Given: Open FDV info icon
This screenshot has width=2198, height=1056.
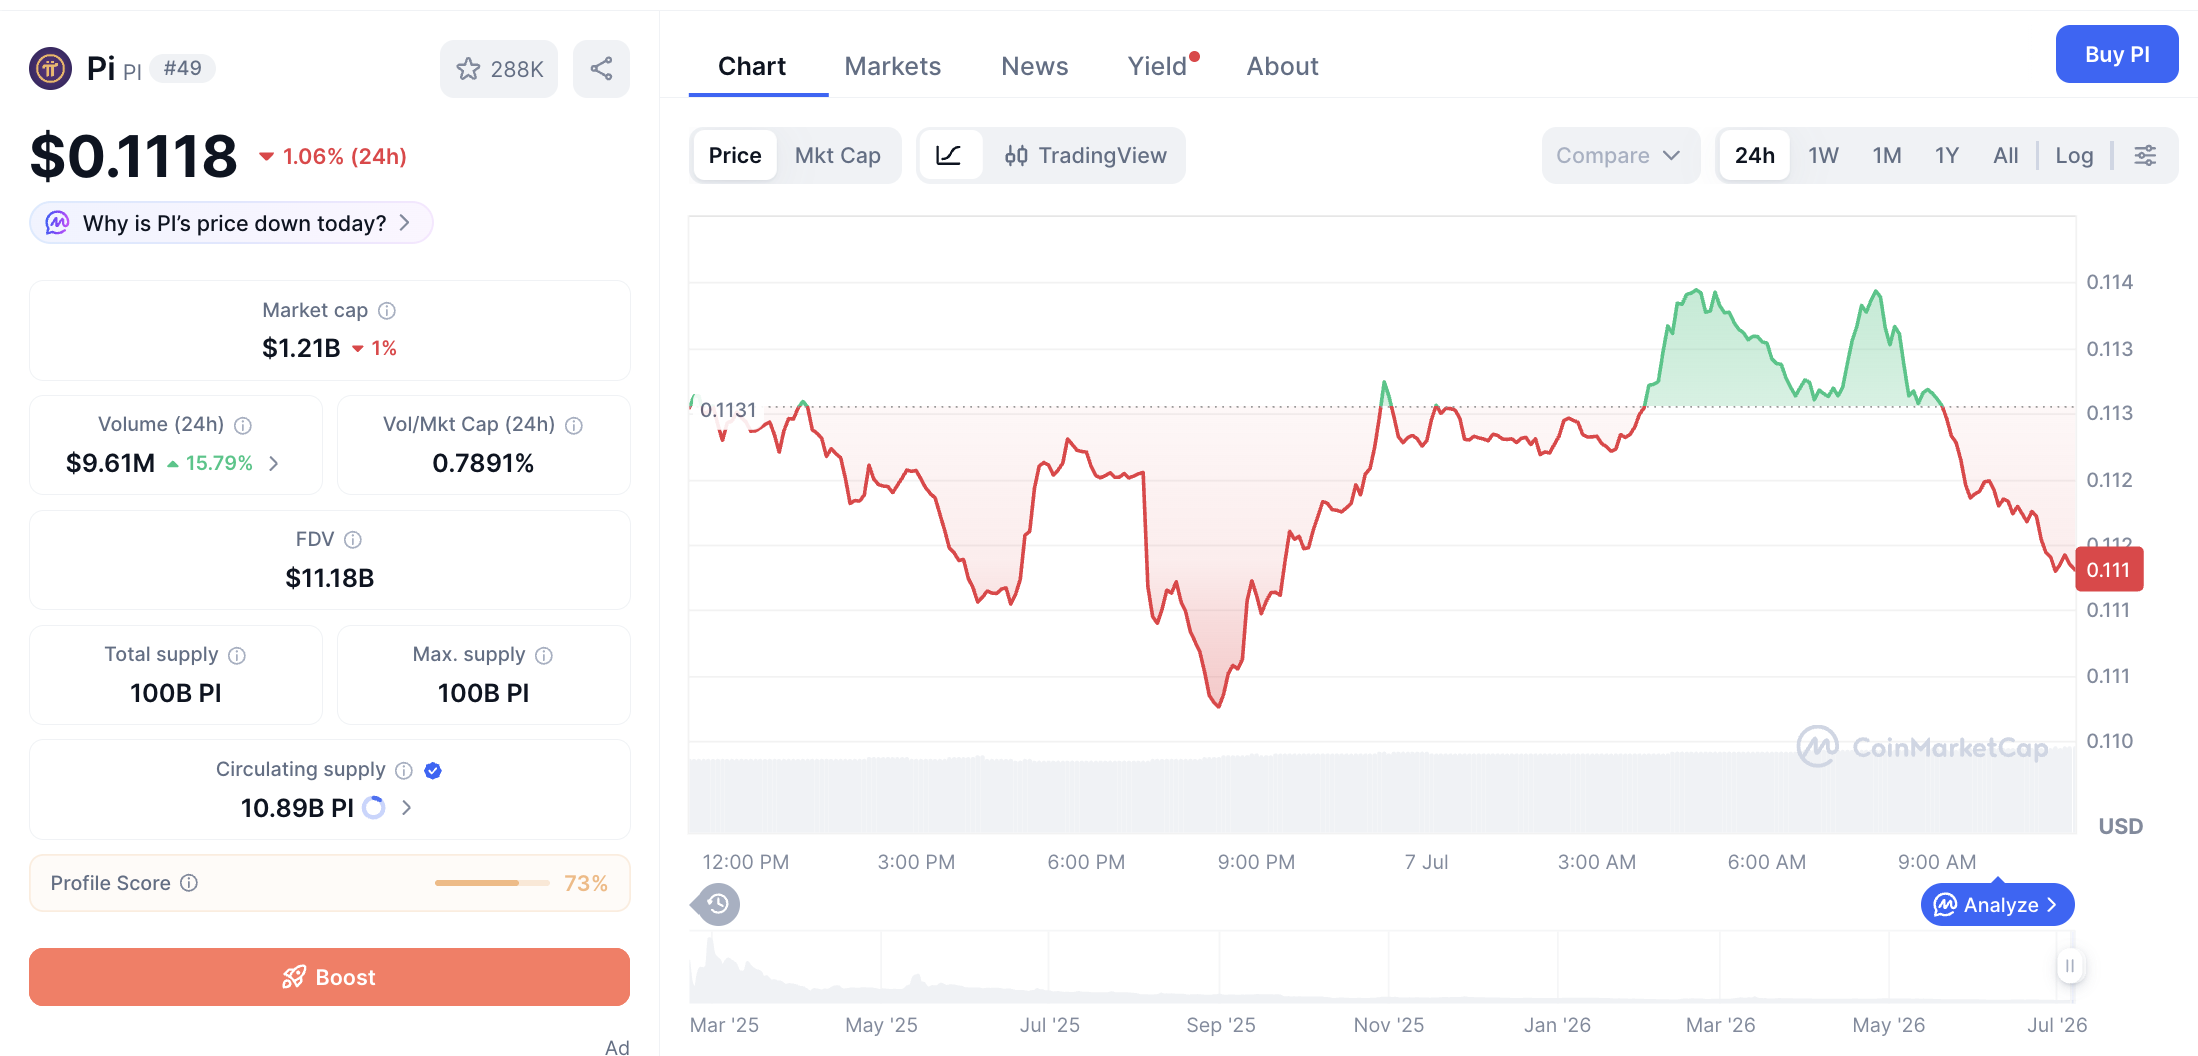Looking at the screenshot, I should coord(353,540).
